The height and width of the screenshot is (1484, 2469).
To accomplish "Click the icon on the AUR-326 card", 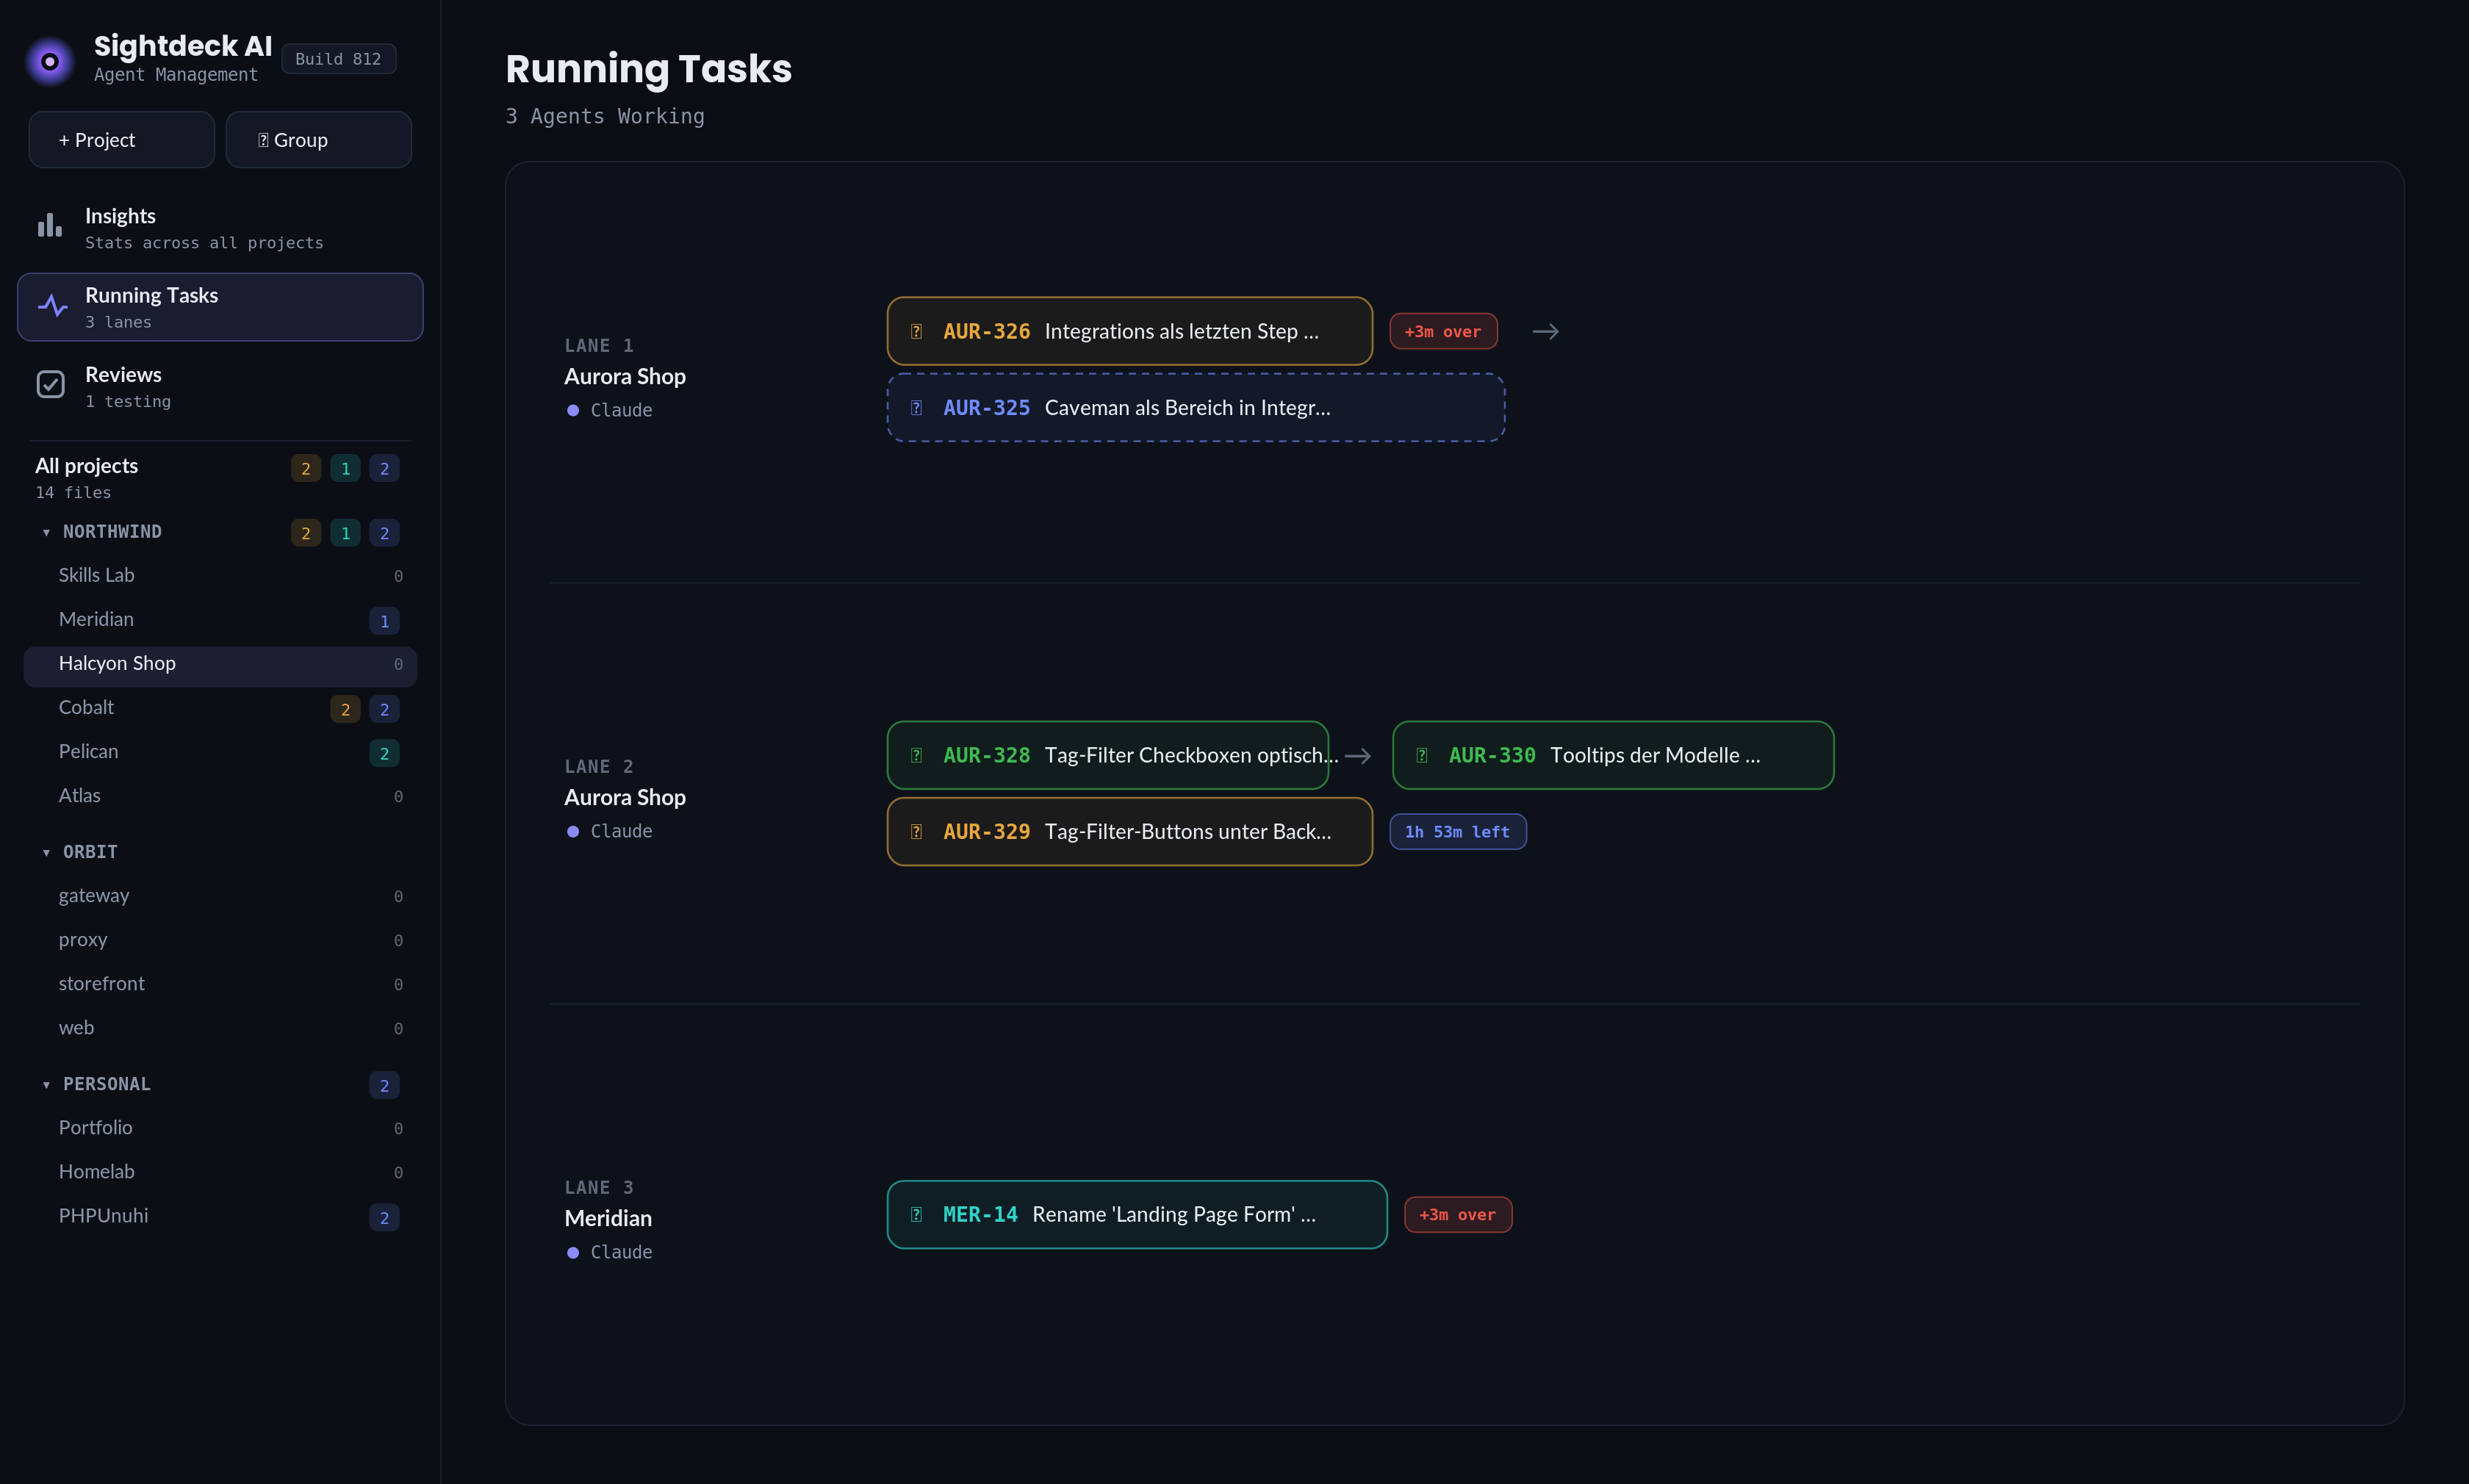I will tap(916, 332).
